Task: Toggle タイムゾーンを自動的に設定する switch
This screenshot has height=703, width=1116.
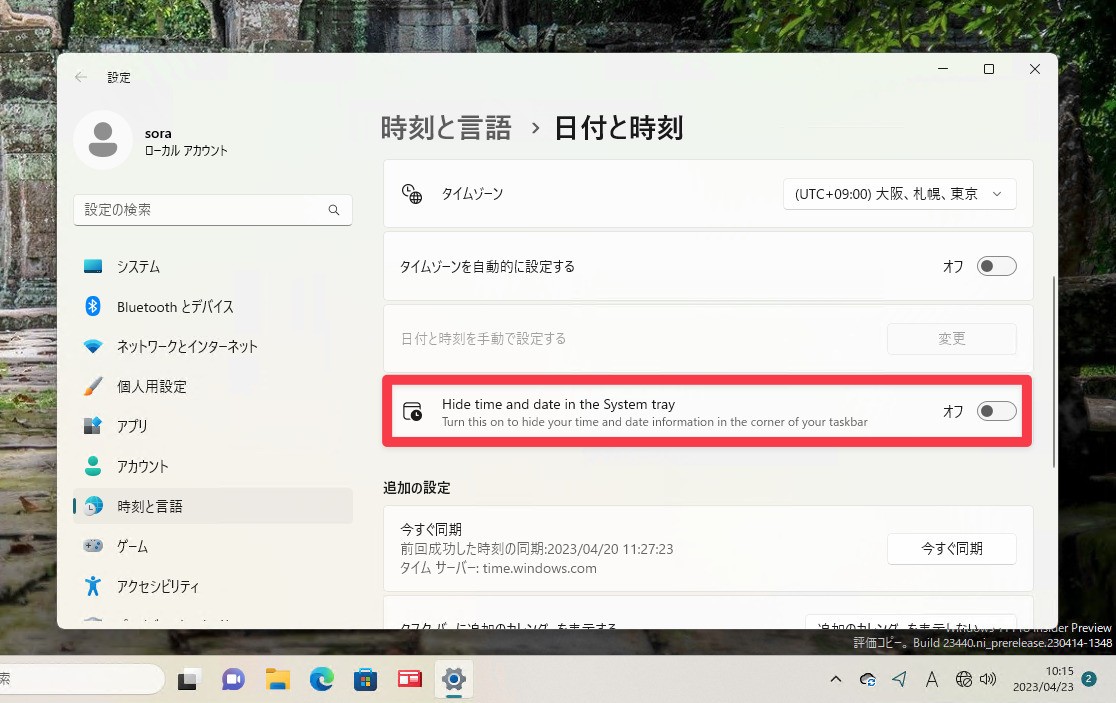Action: click(996, 267)
